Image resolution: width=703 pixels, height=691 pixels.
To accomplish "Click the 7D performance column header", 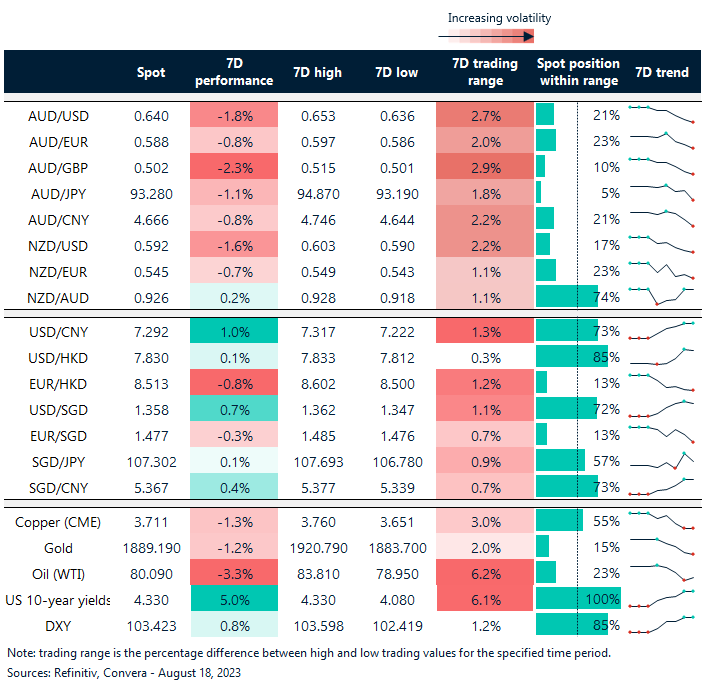I will pos(233,72).
